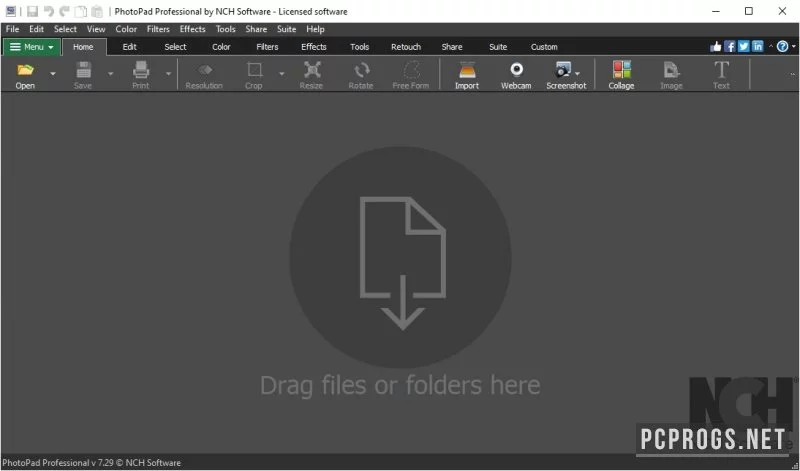Open the Edit menu in menu bar

click(36, 29)
